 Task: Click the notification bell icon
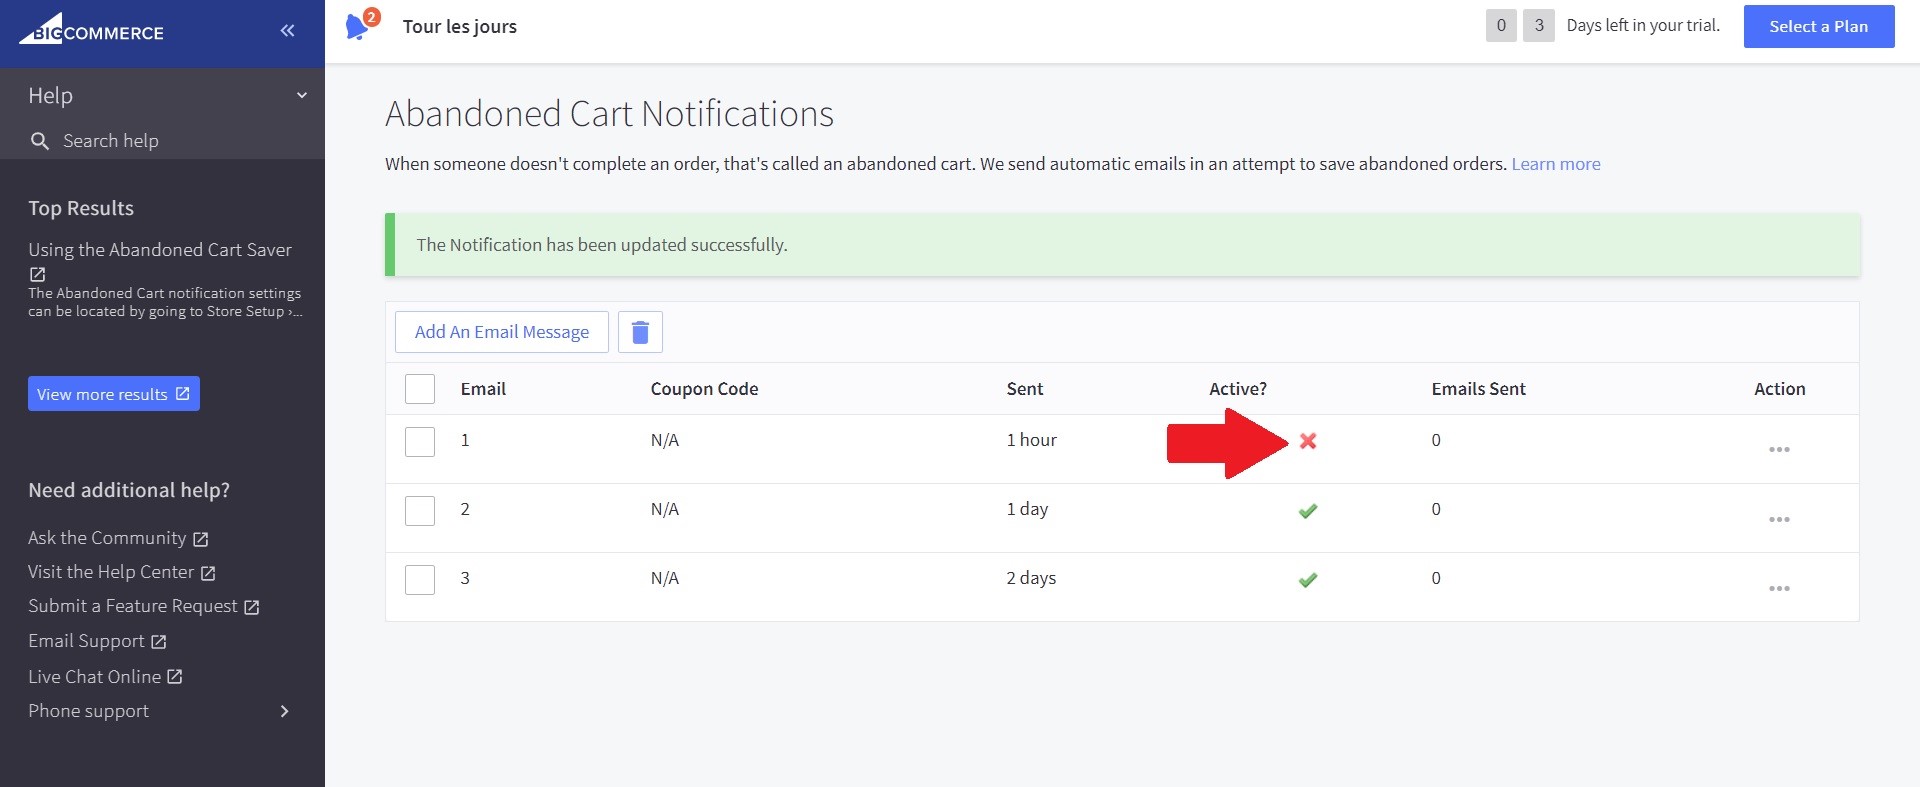pos(357,27)
